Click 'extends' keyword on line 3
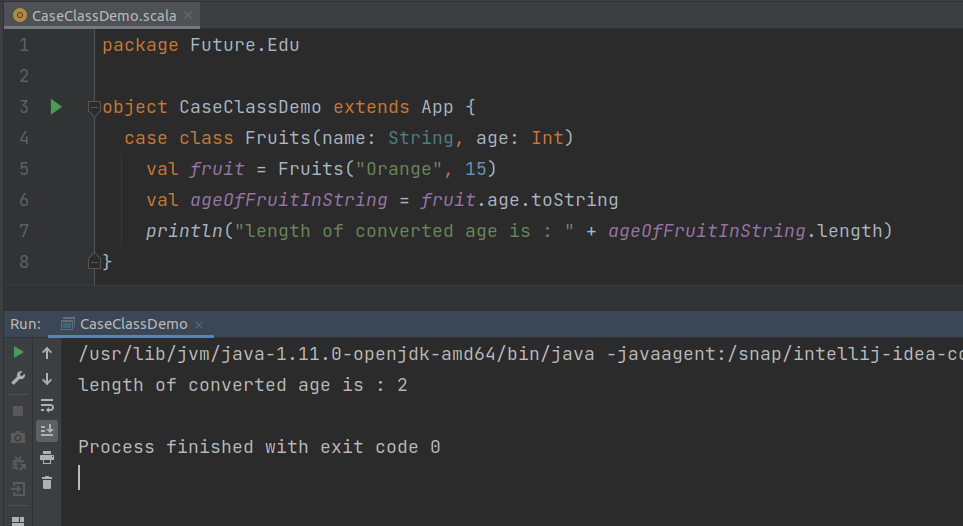The image size is (963, 526). (371, 107)
